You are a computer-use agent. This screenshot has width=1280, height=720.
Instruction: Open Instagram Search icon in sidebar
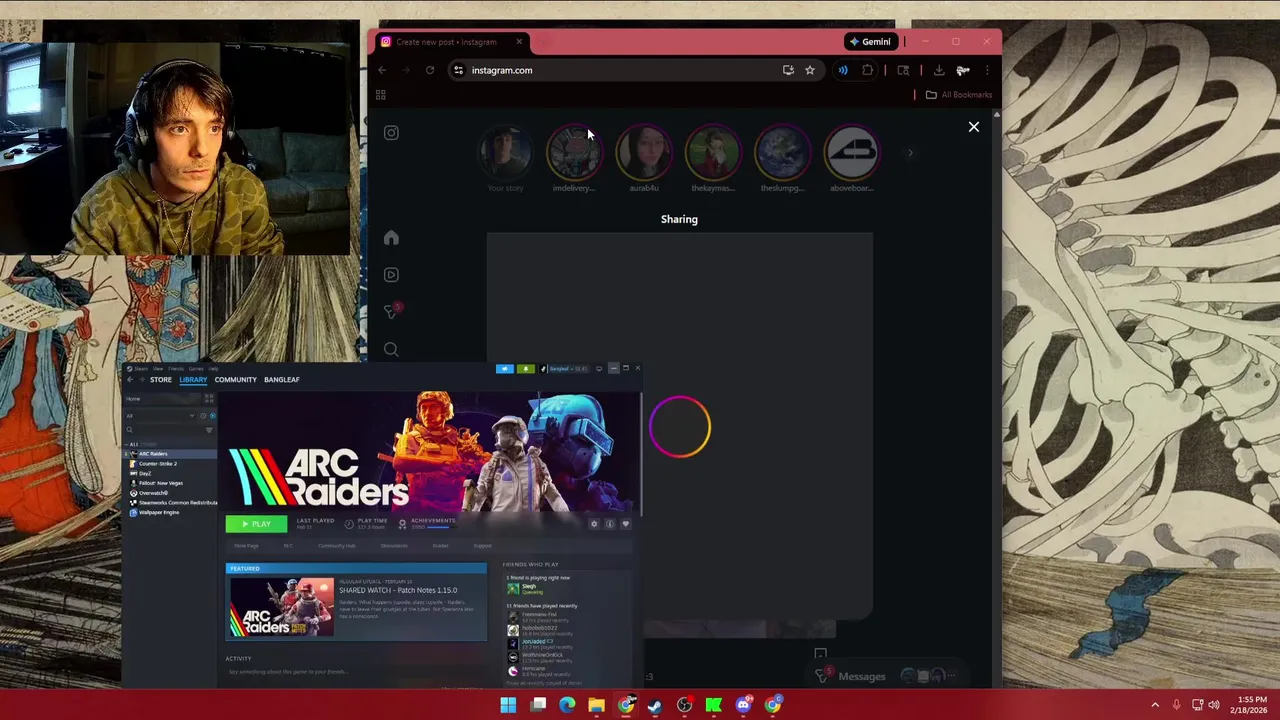pyautogui.click(x=391, y=349)
